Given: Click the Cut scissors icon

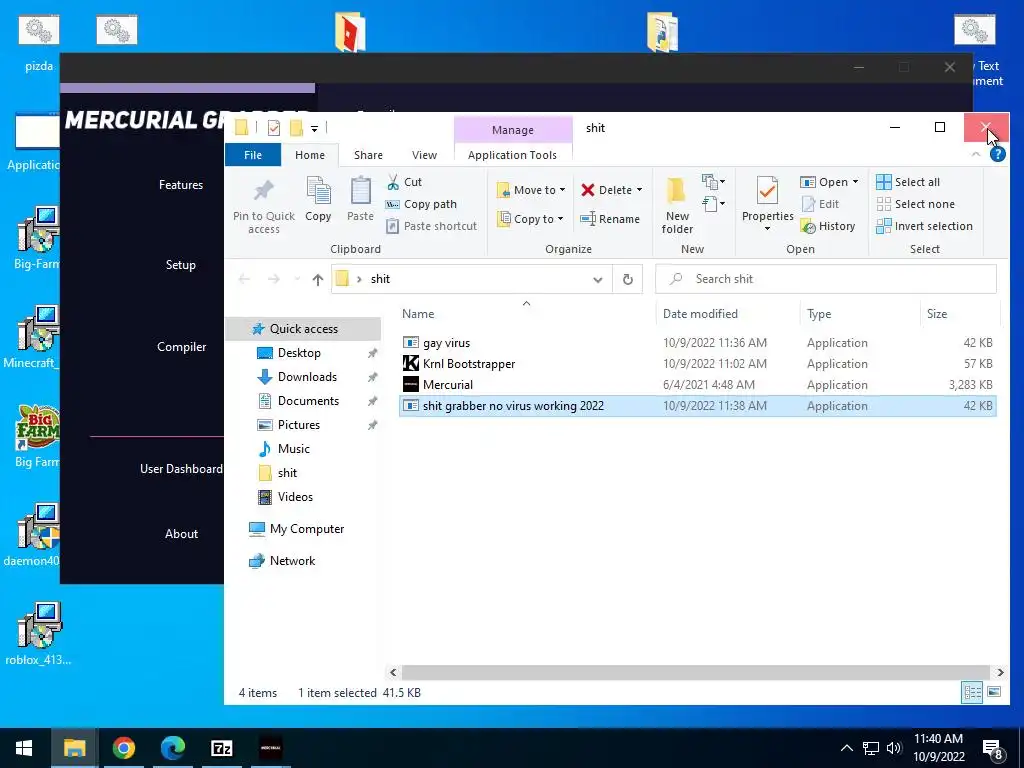Looking at the screenshot, I should tap(393, 182).
